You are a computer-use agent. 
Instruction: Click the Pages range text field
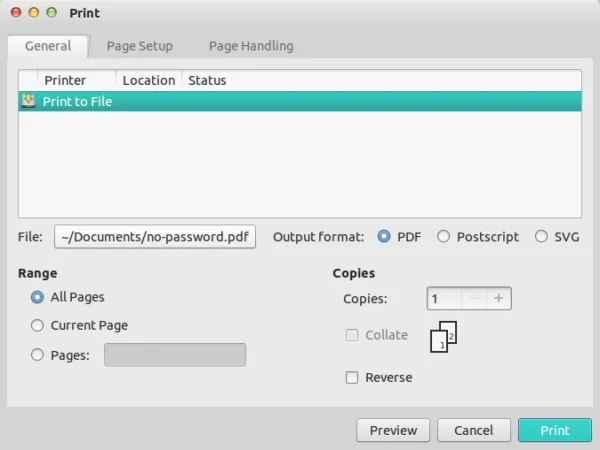click(175, 355)
